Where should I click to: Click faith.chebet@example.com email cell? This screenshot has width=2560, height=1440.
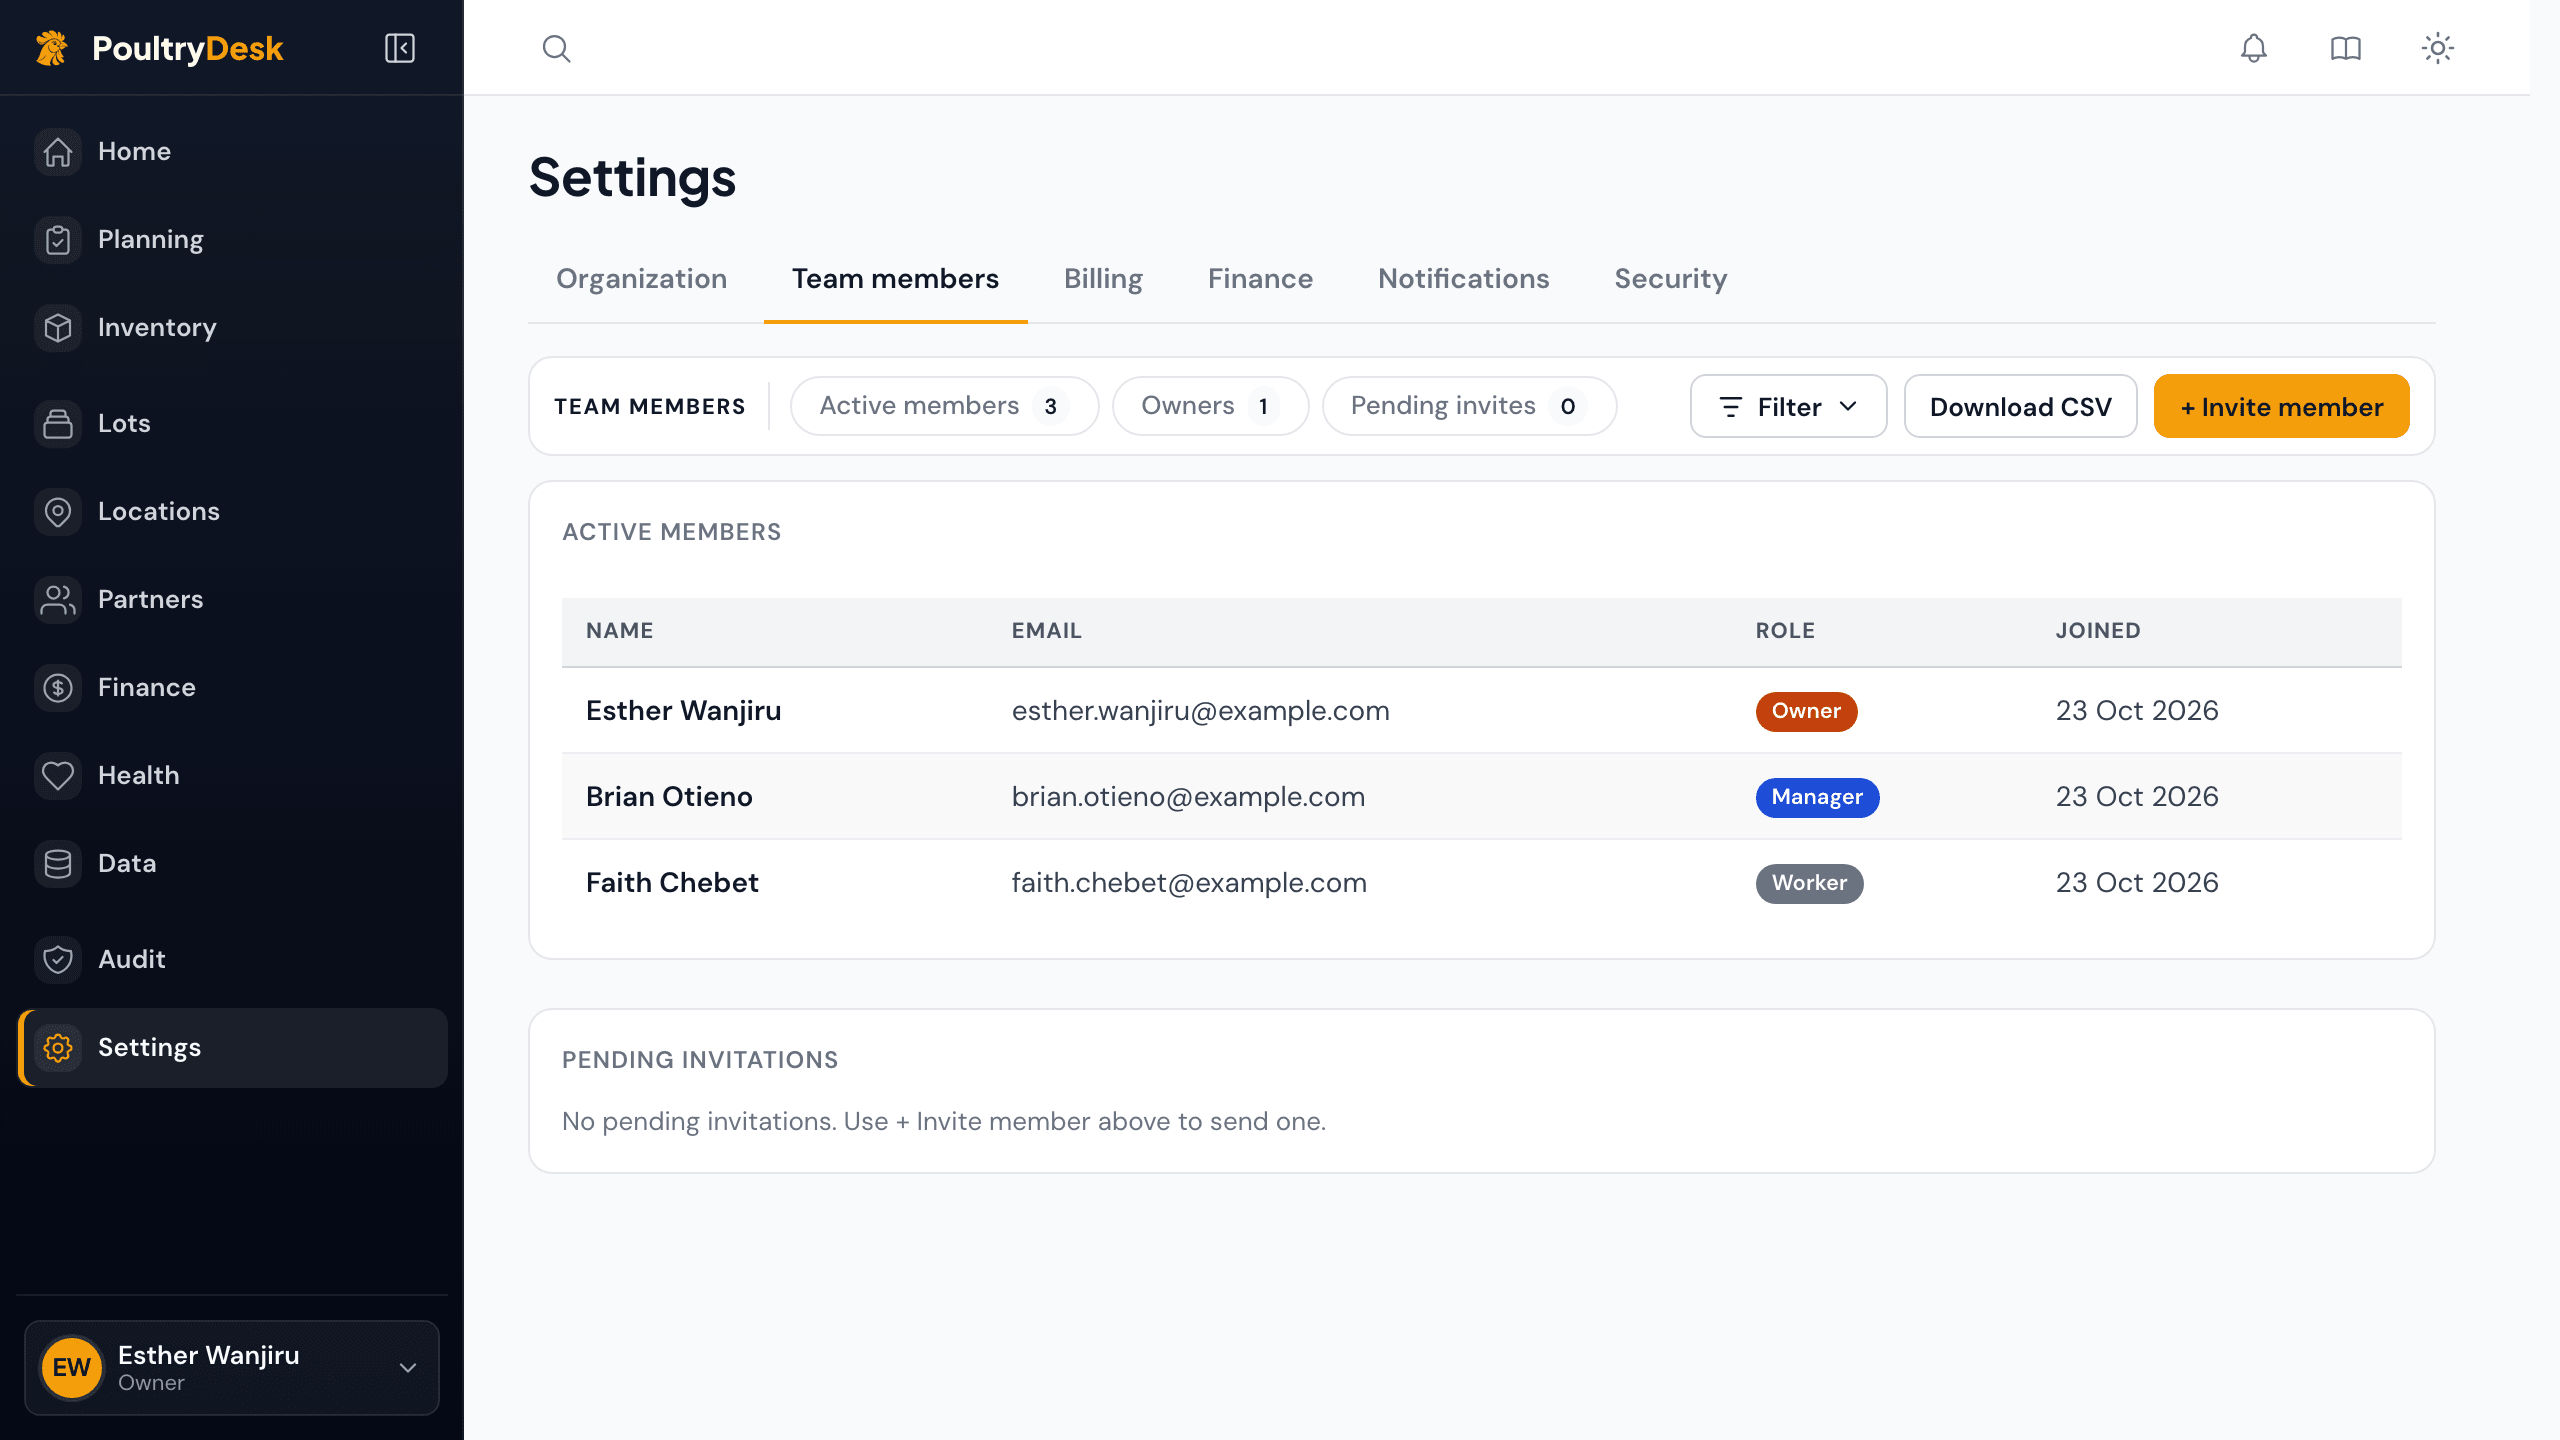(1189, 883)
